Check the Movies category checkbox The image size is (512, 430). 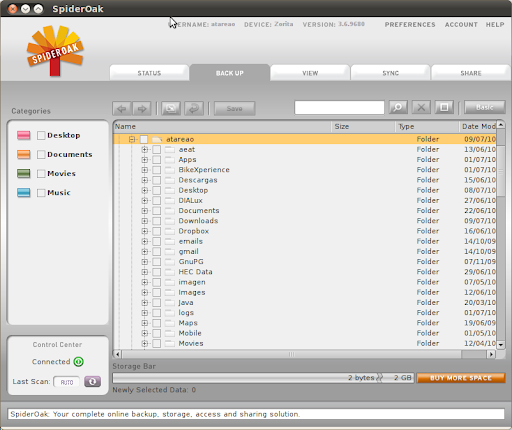click(41, 174)
